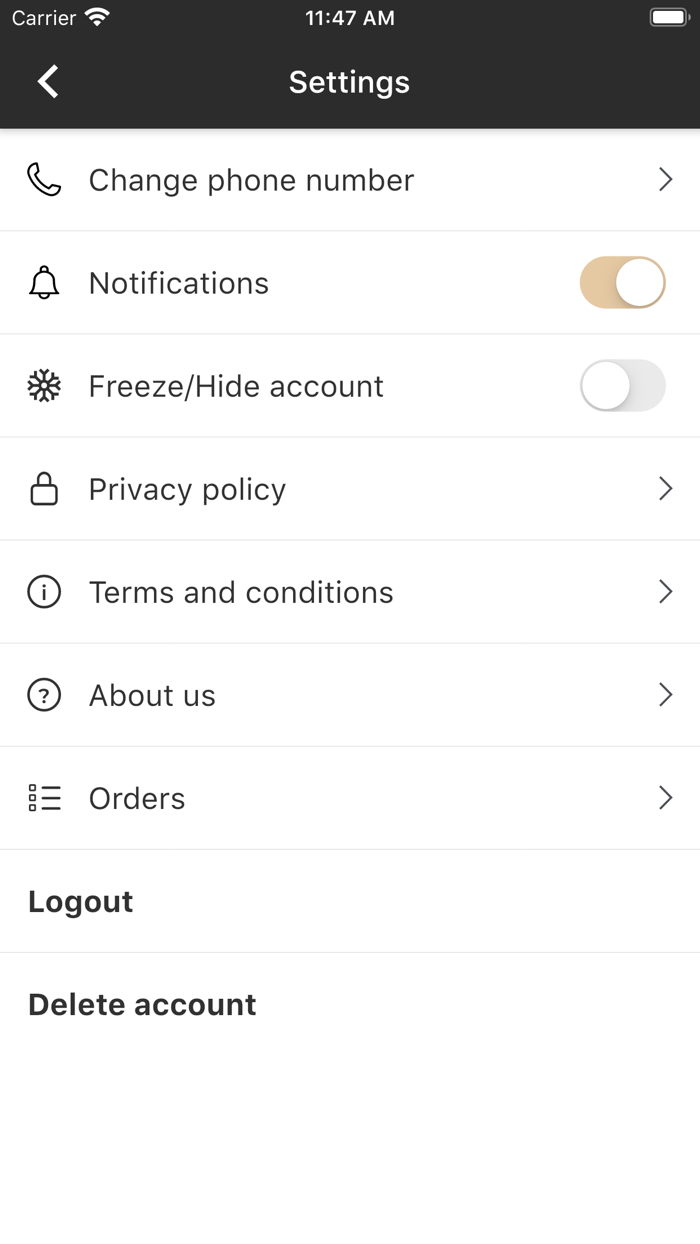
Task: Tap the back arrow icon
Action: tap(48, 82)
